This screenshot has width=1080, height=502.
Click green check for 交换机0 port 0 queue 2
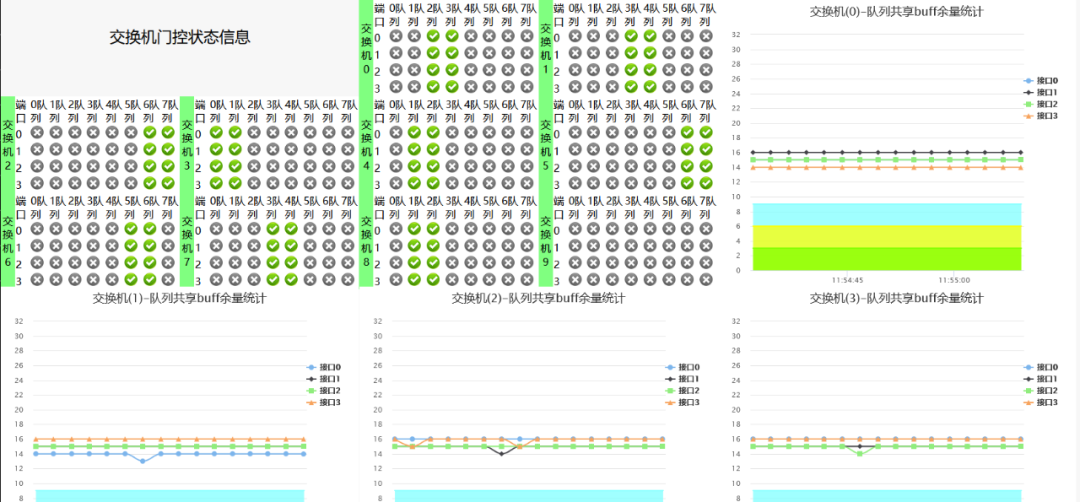tap(433, 36)
